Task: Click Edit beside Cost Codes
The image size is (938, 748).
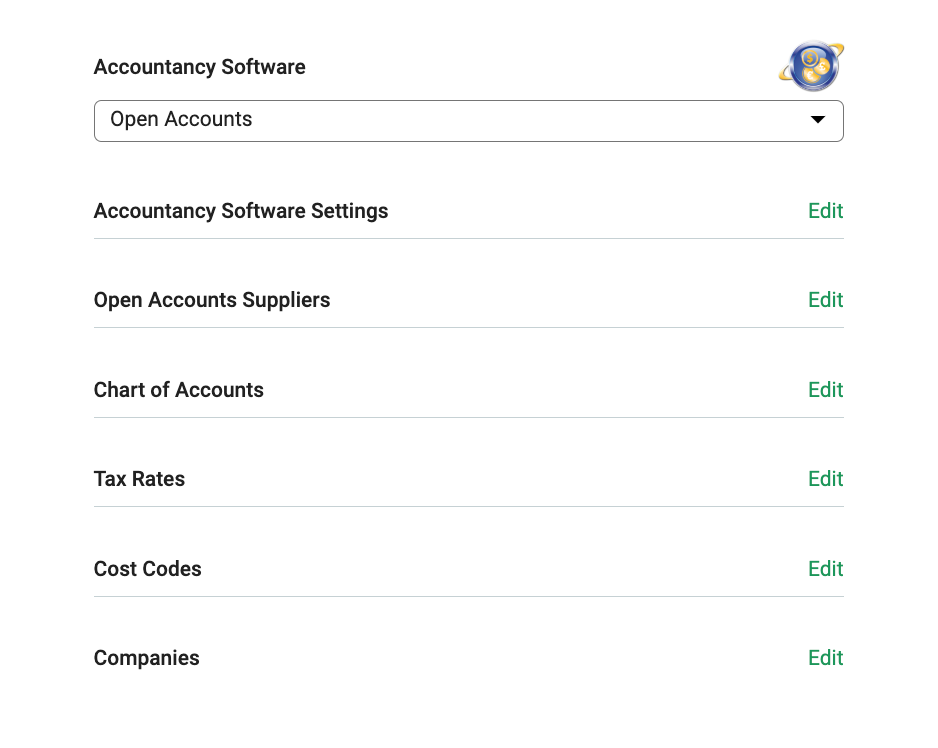Action: pos(826,568)
